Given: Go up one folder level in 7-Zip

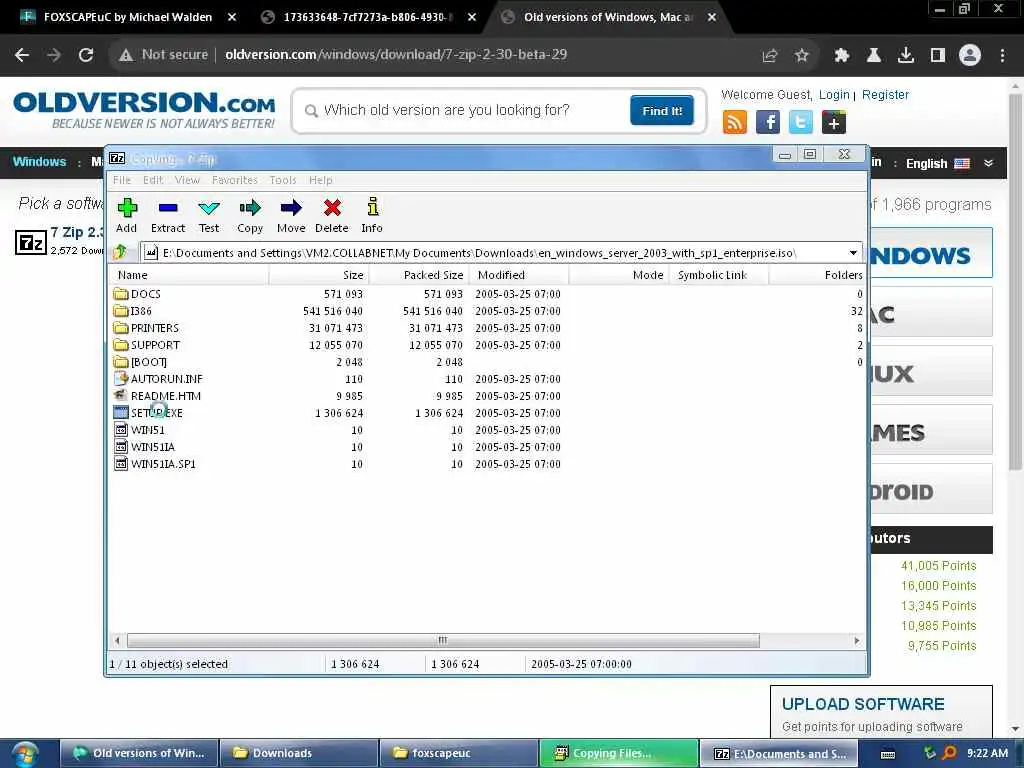Looking at the screenshot, I should pyautogui.click(x=120, y=252).
